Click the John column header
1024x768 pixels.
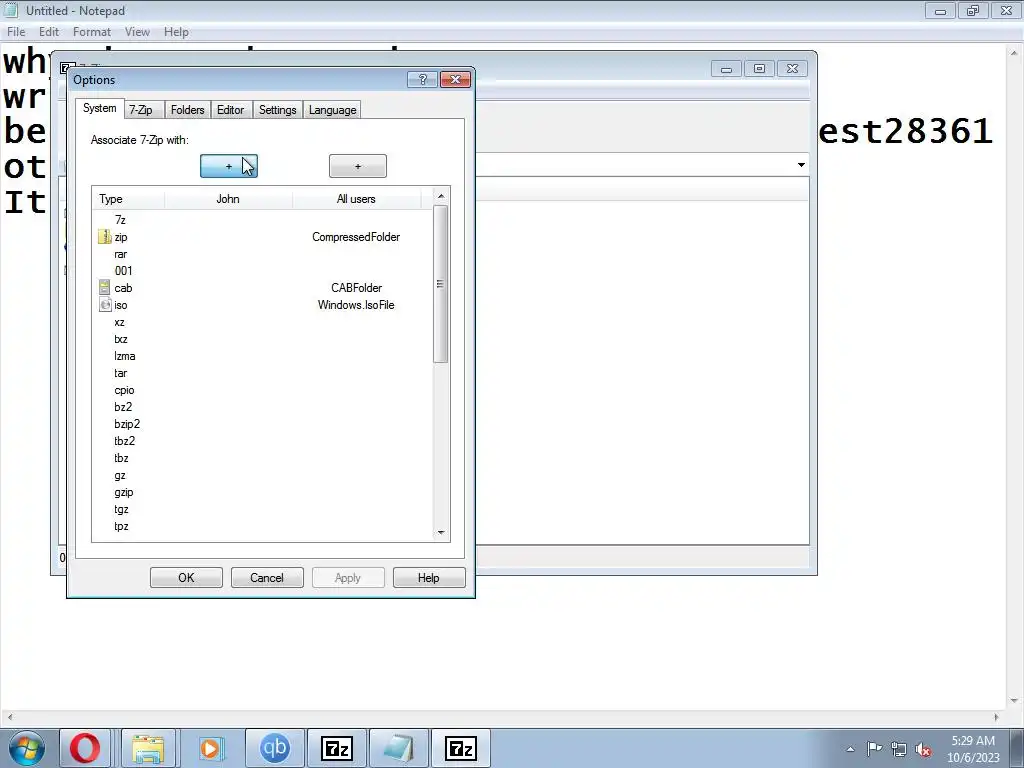click(228, 199)
